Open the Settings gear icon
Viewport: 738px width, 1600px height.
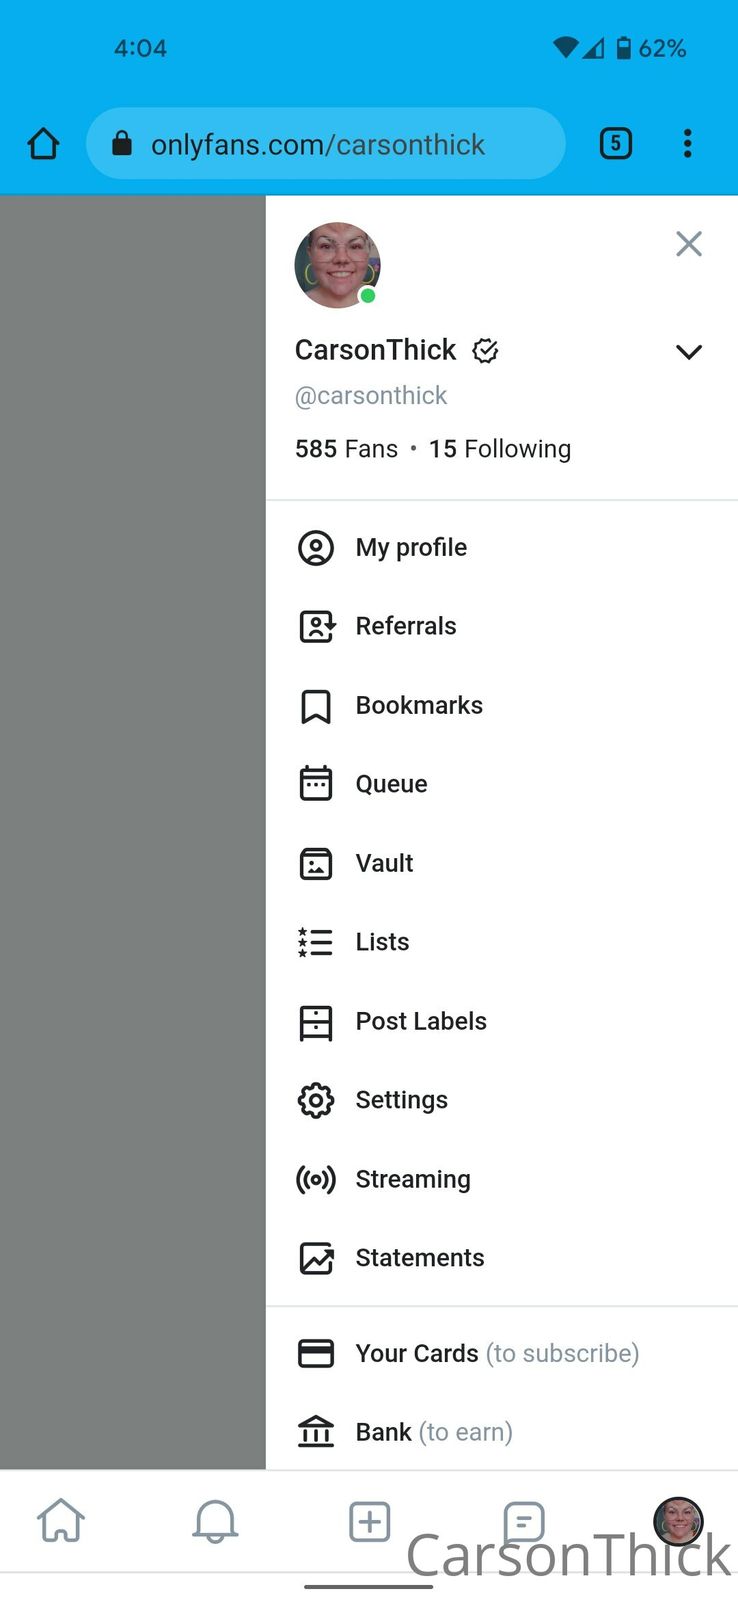[316, 1100]
